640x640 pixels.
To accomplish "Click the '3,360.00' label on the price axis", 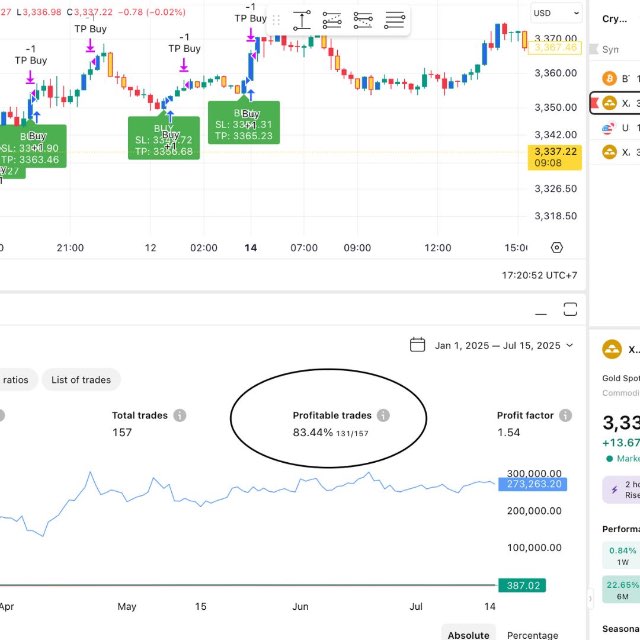I will 556,73.
